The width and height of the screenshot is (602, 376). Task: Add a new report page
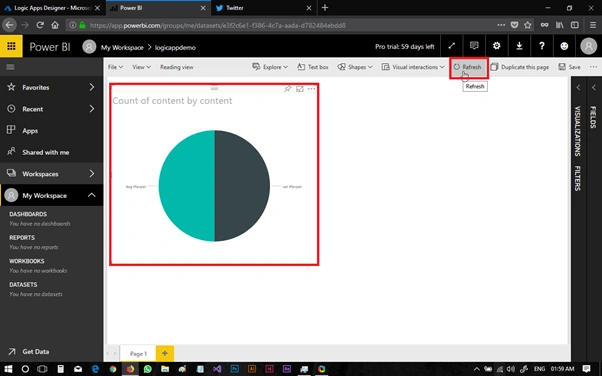165,353
